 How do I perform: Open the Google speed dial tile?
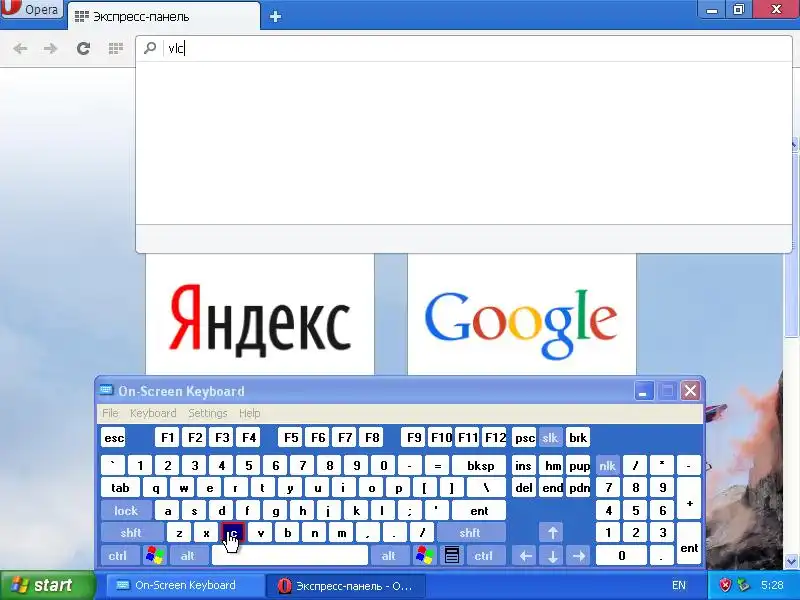tap(522, 315)
